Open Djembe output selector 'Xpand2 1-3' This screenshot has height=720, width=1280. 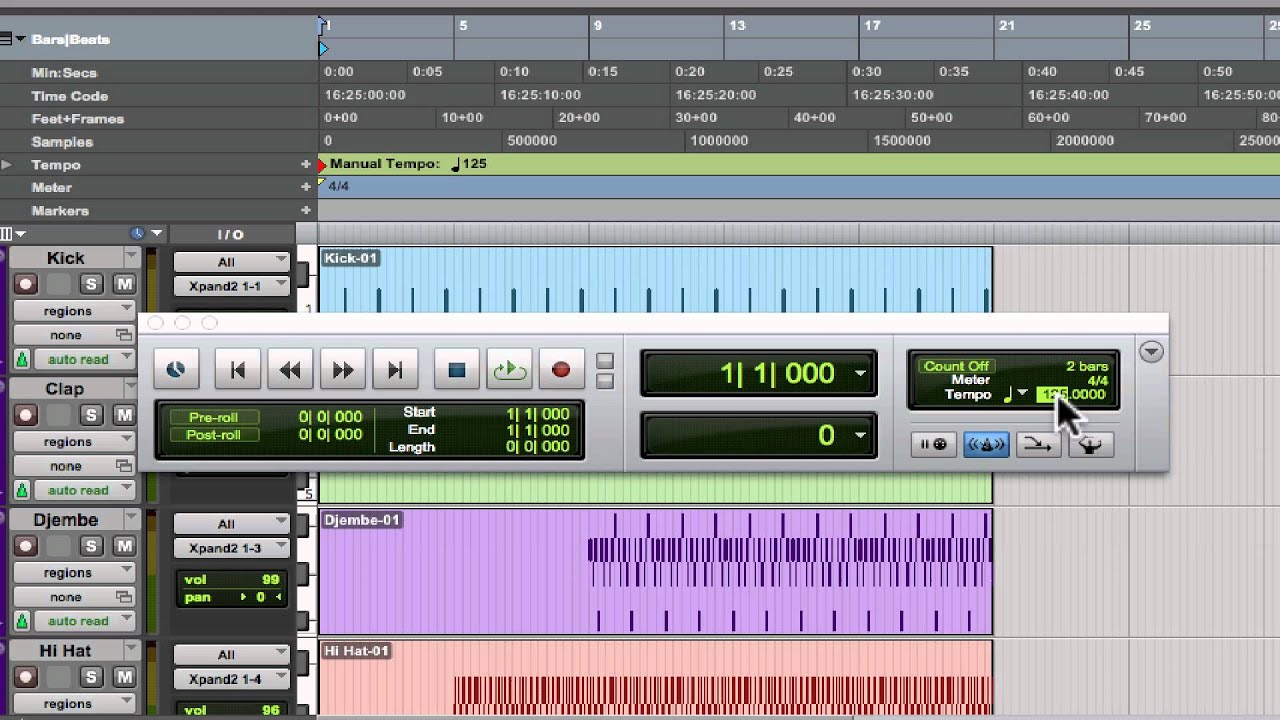[231, 548]
